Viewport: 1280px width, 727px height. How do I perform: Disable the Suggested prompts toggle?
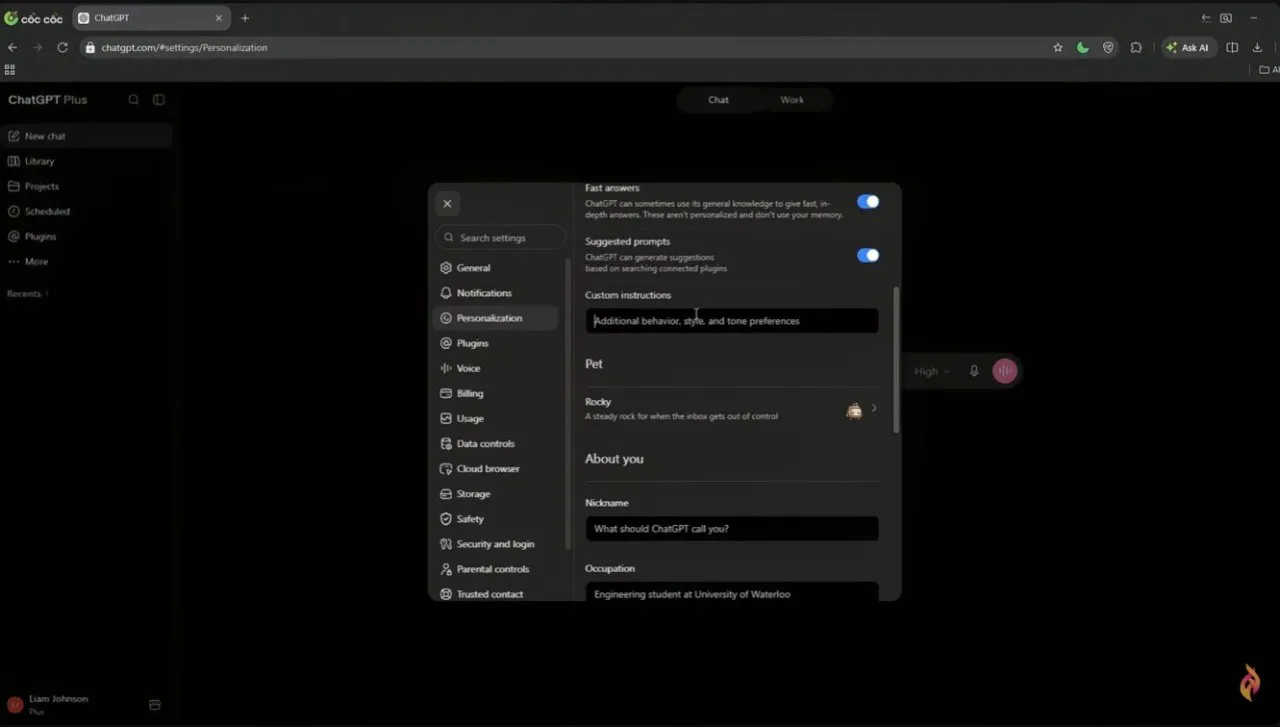868,255
